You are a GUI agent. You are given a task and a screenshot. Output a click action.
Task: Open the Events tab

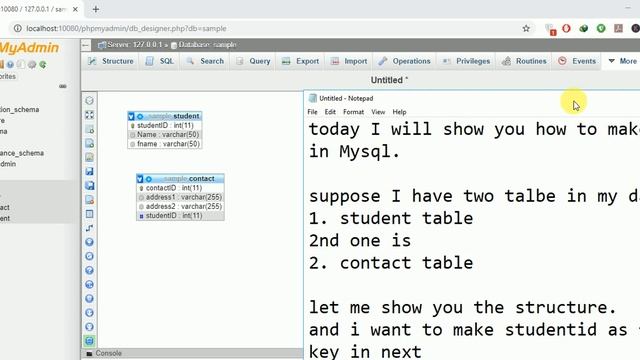[577, 61]
